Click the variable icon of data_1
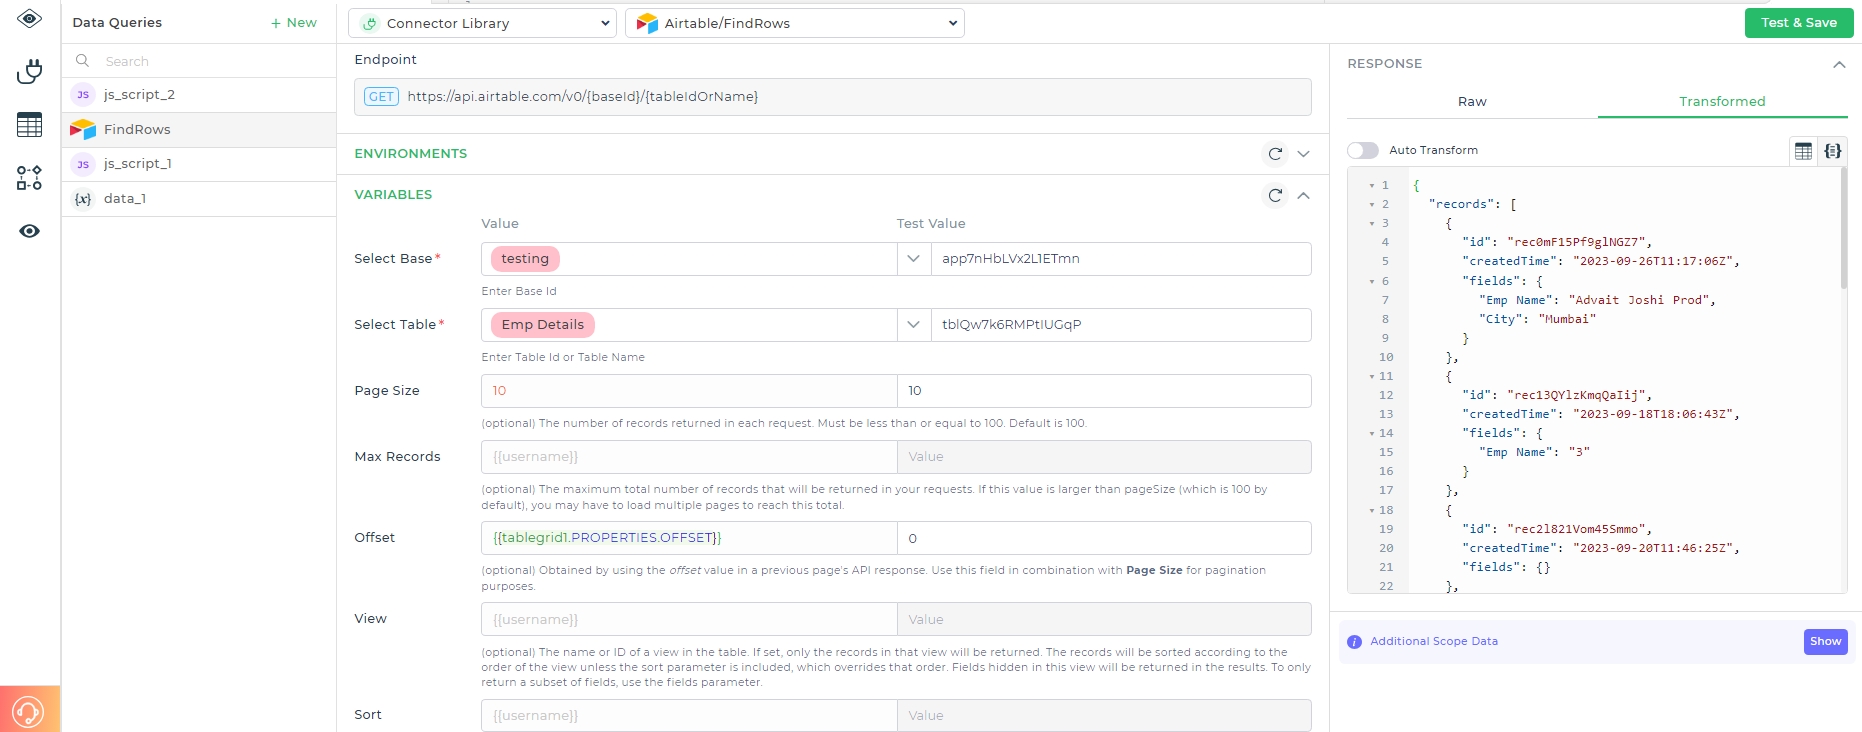 pos(83,199)
